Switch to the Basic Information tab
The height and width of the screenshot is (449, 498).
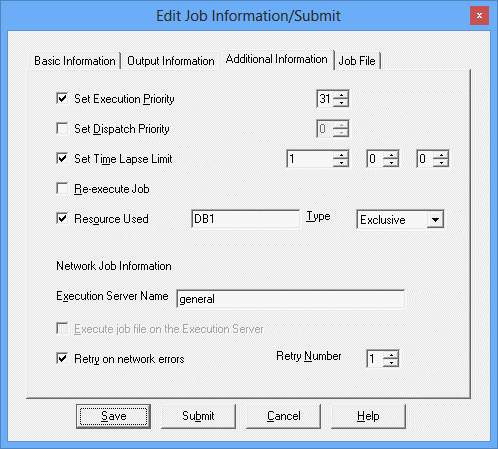pos(75,61)
